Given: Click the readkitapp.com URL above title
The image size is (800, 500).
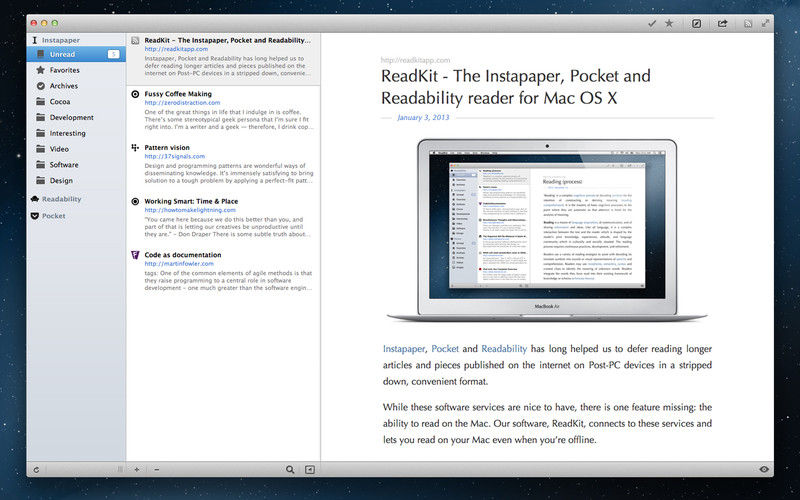Looking at the screenshot, I should (415, 60).
